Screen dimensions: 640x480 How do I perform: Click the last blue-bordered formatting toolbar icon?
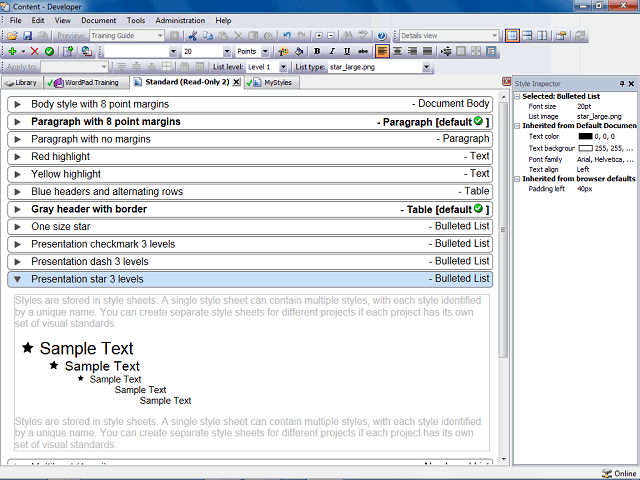pyautogui.click(x=491, y=51)
